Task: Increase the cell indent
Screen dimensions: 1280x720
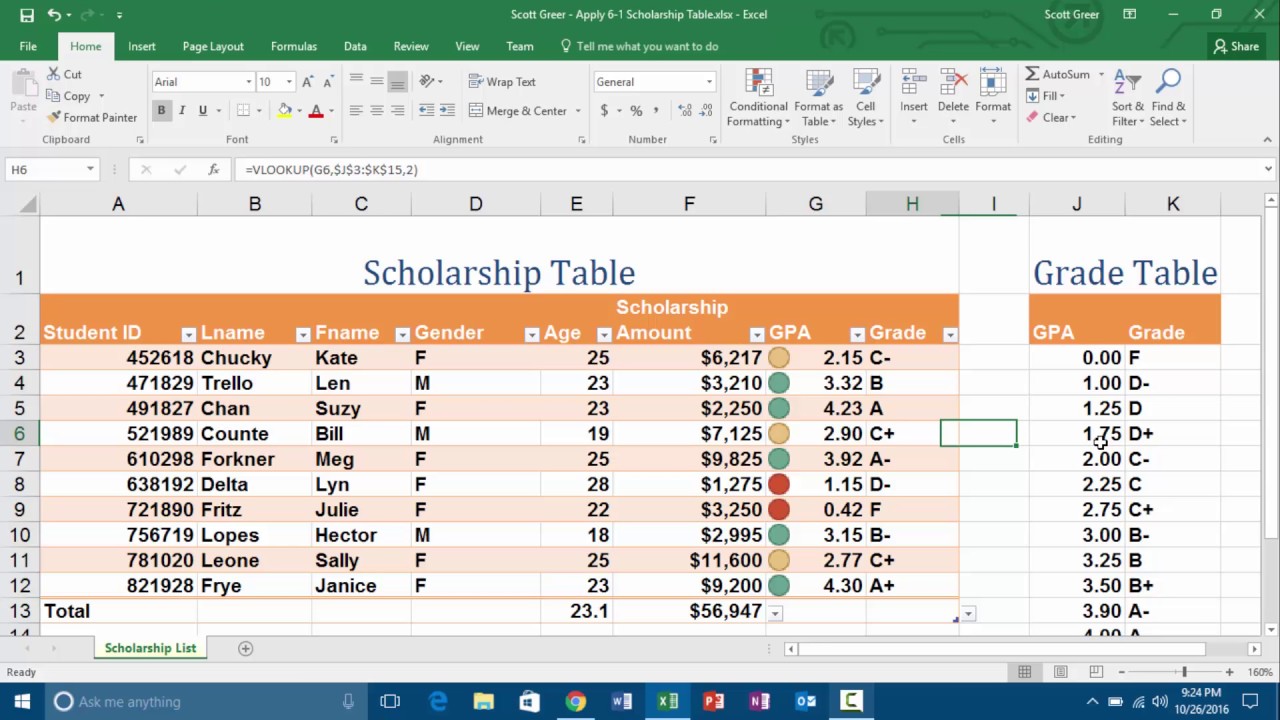Action: tap(447, 111)
